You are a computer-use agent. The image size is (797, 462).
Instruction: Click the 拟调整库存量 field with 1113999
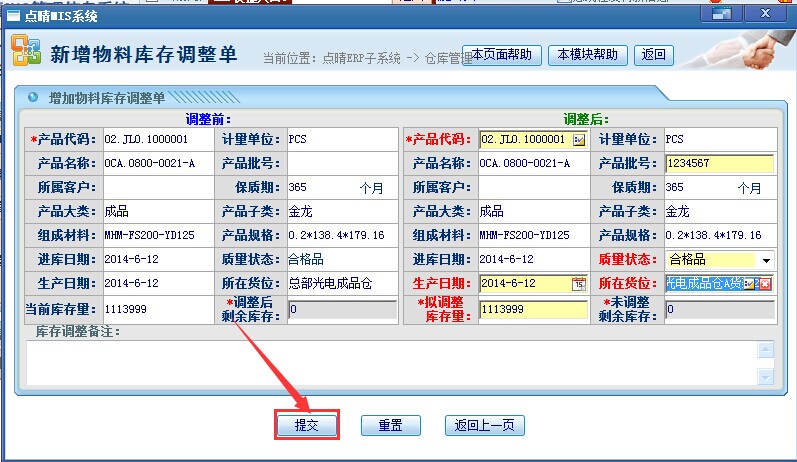click(x=533, y=309)
